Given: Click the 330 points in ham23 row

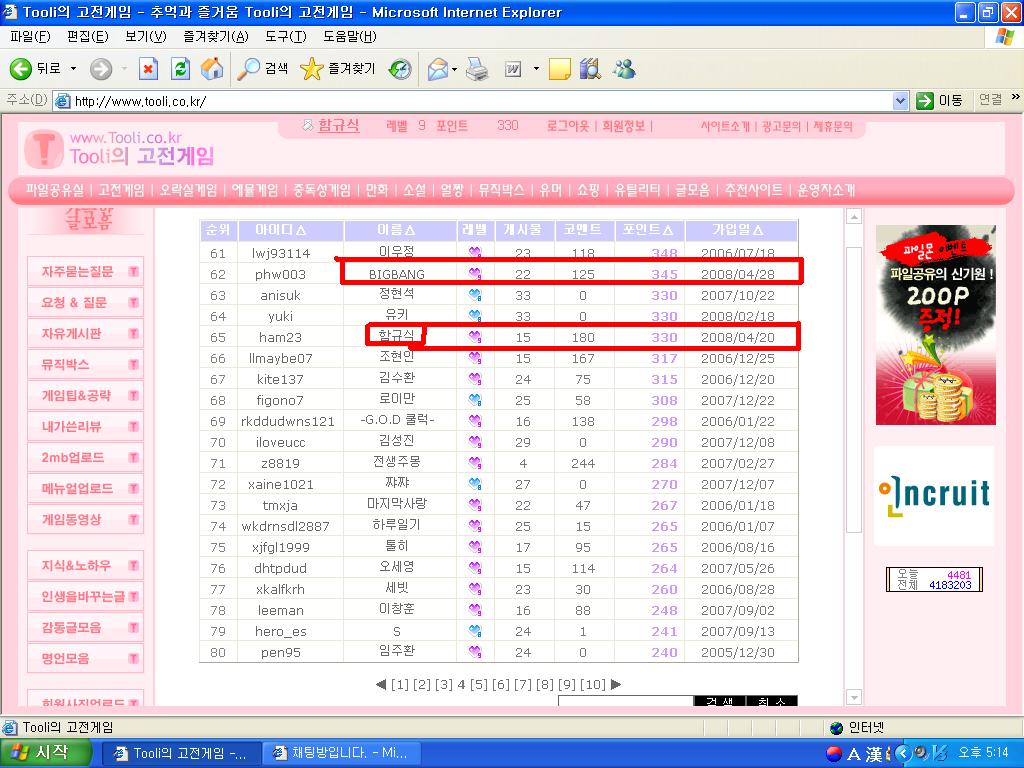Looking at the screenshot, I should point(664,337).
